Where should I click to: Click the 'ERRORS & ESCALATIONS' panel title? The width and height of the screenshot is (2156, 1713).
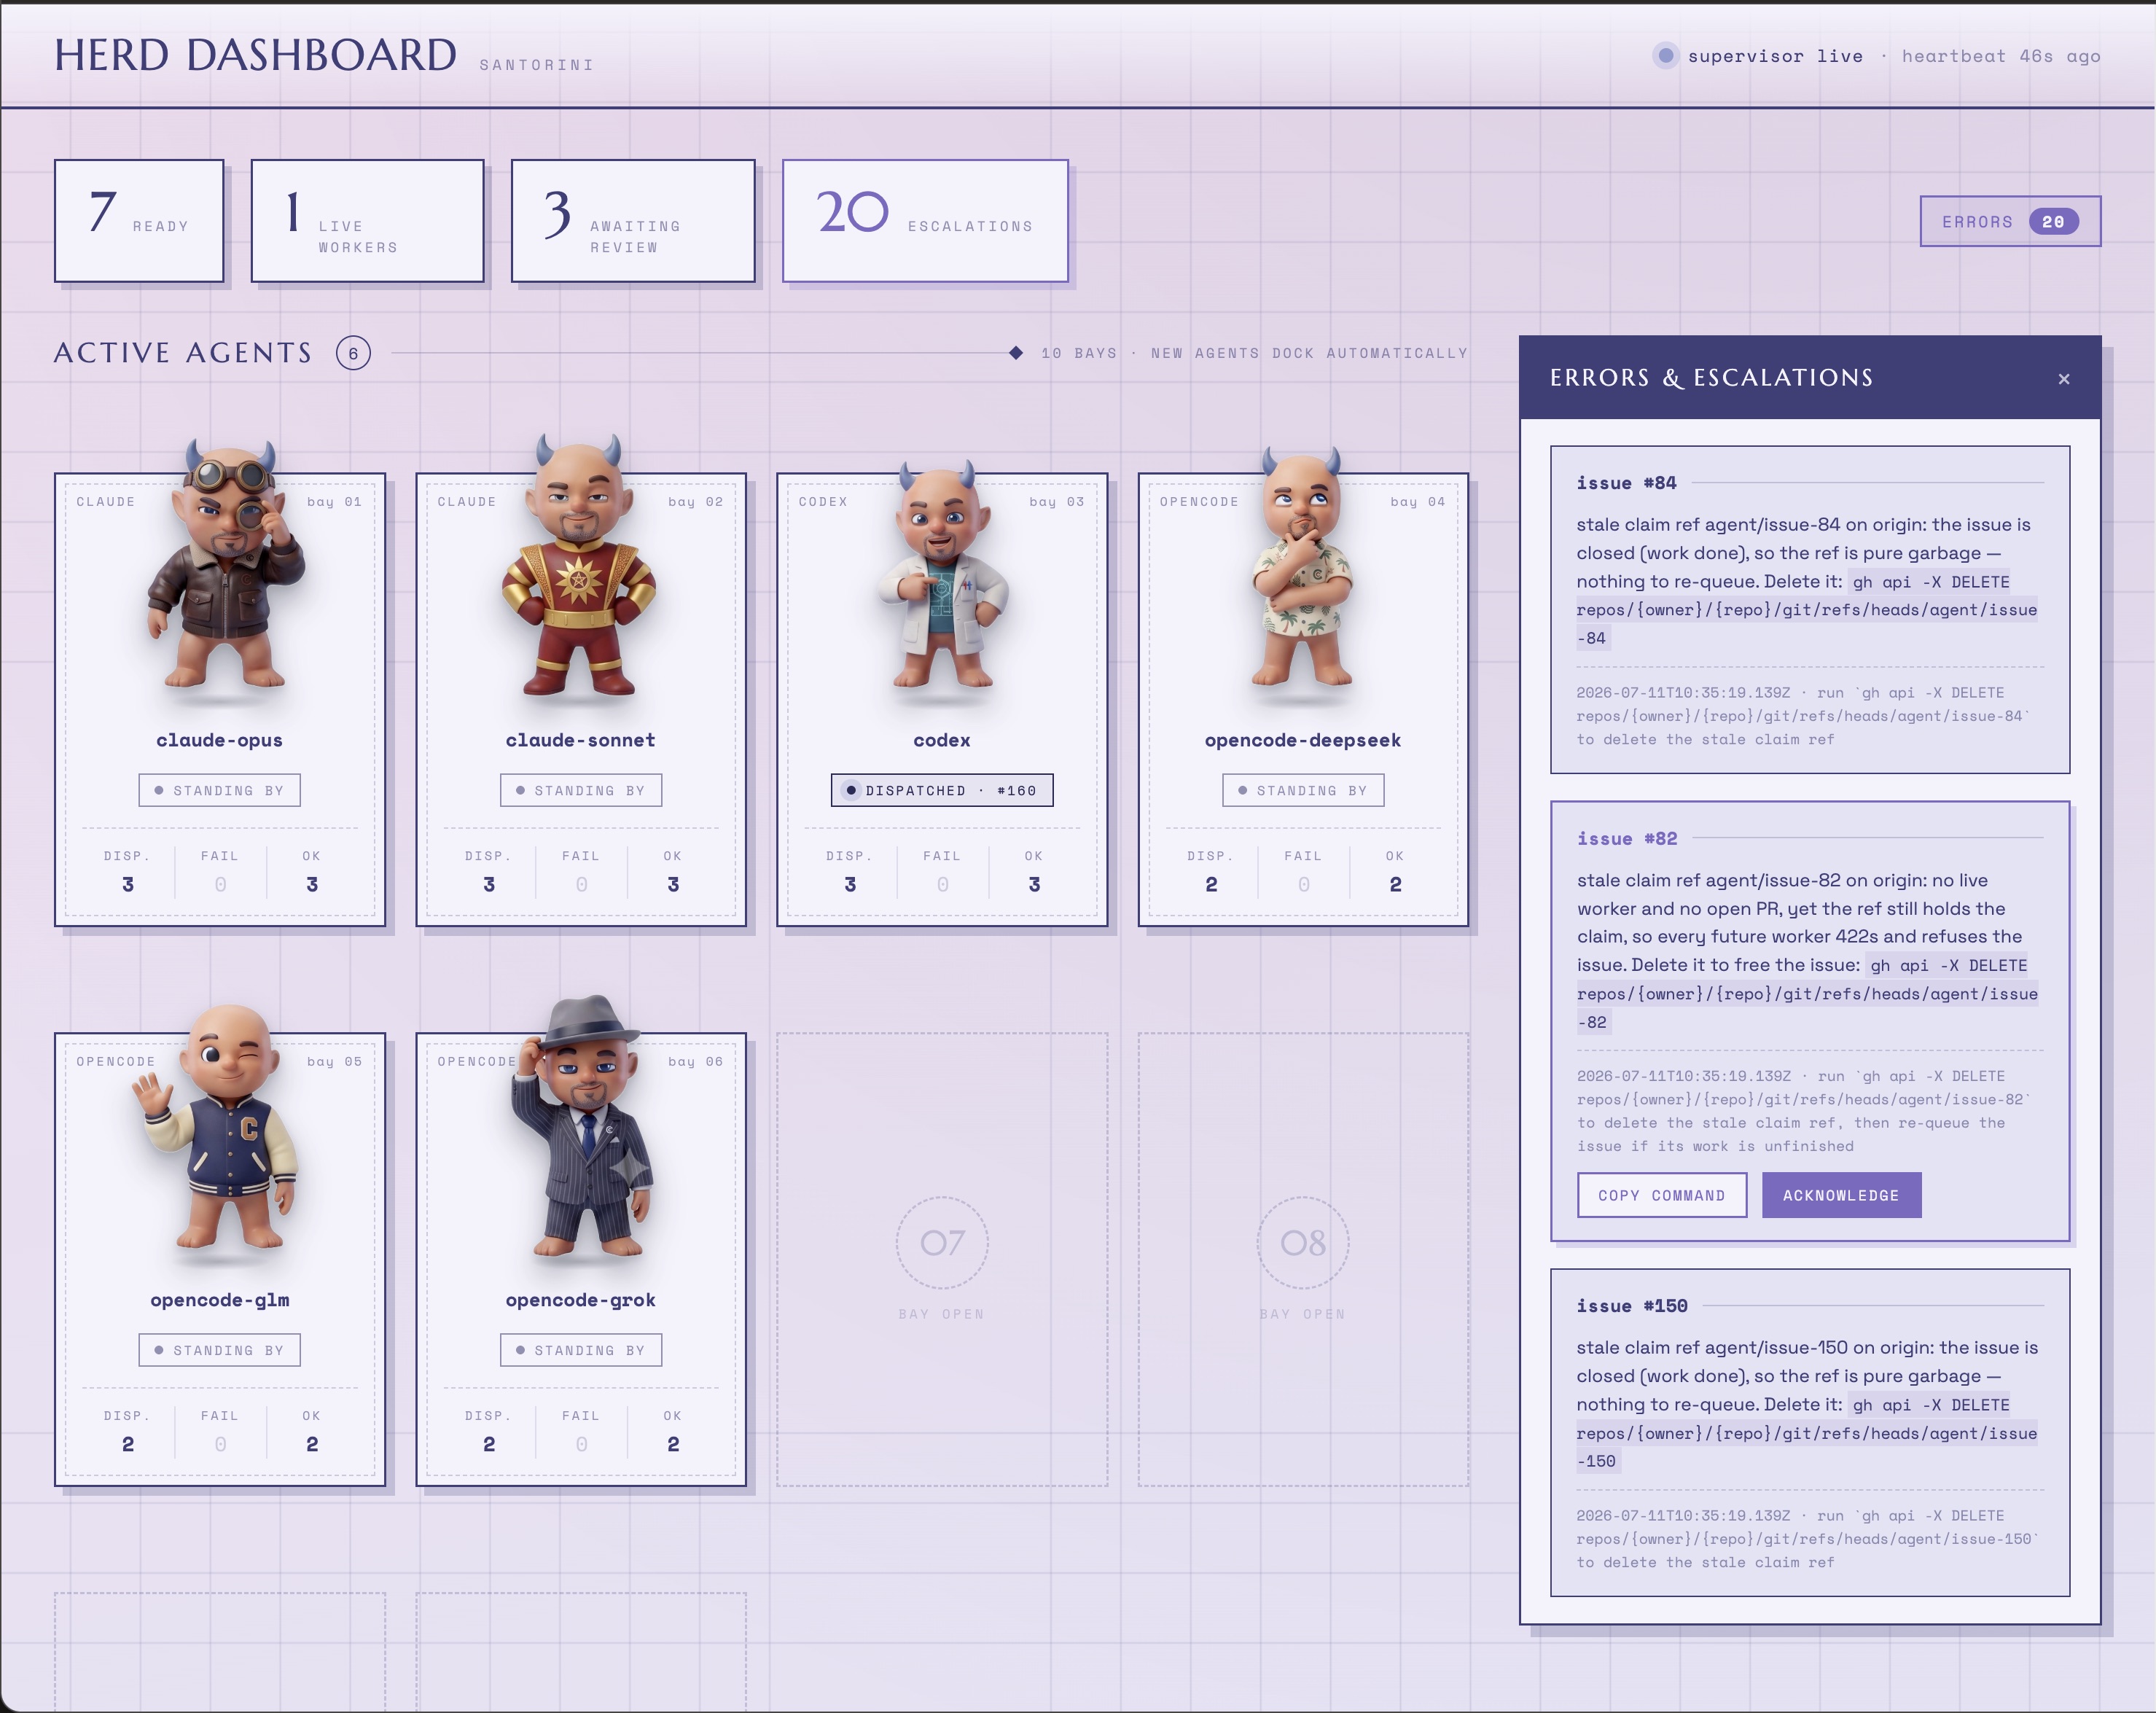(x=1711, y=378)
